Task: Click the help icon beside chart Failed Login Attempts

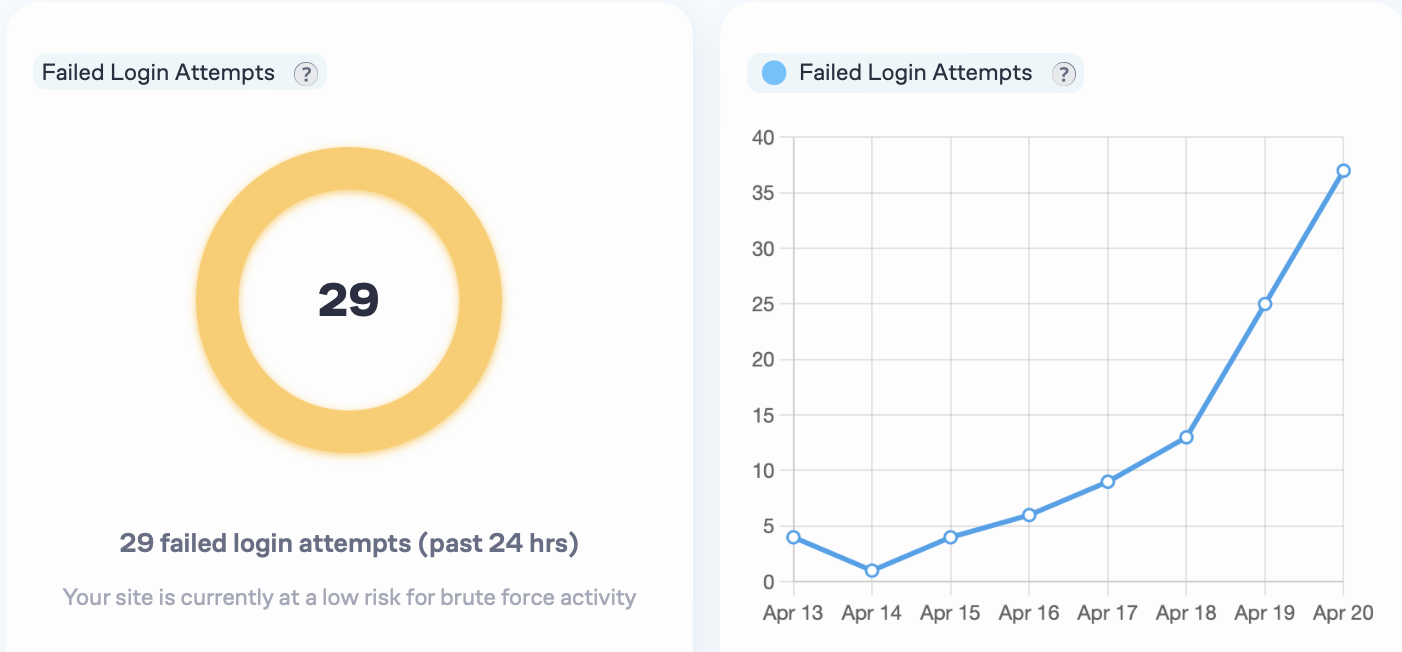Action: [x=1063, y=73]
